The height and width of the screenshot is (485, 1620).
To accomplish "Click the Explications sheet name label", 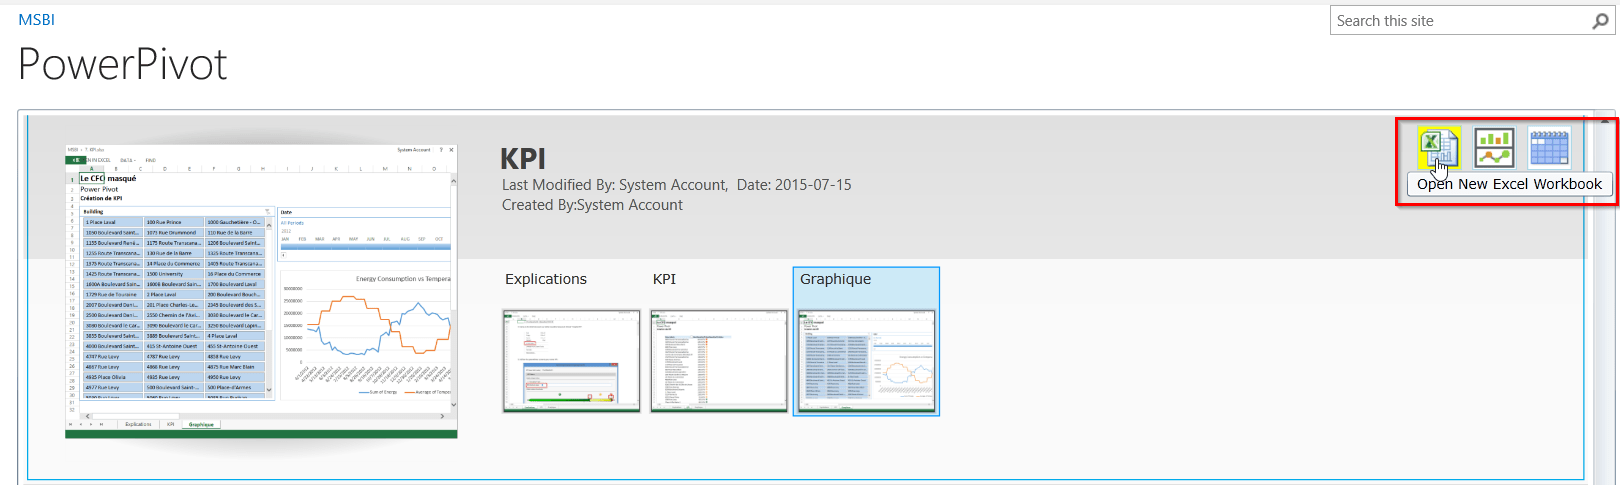I will (x=546, y=279).
